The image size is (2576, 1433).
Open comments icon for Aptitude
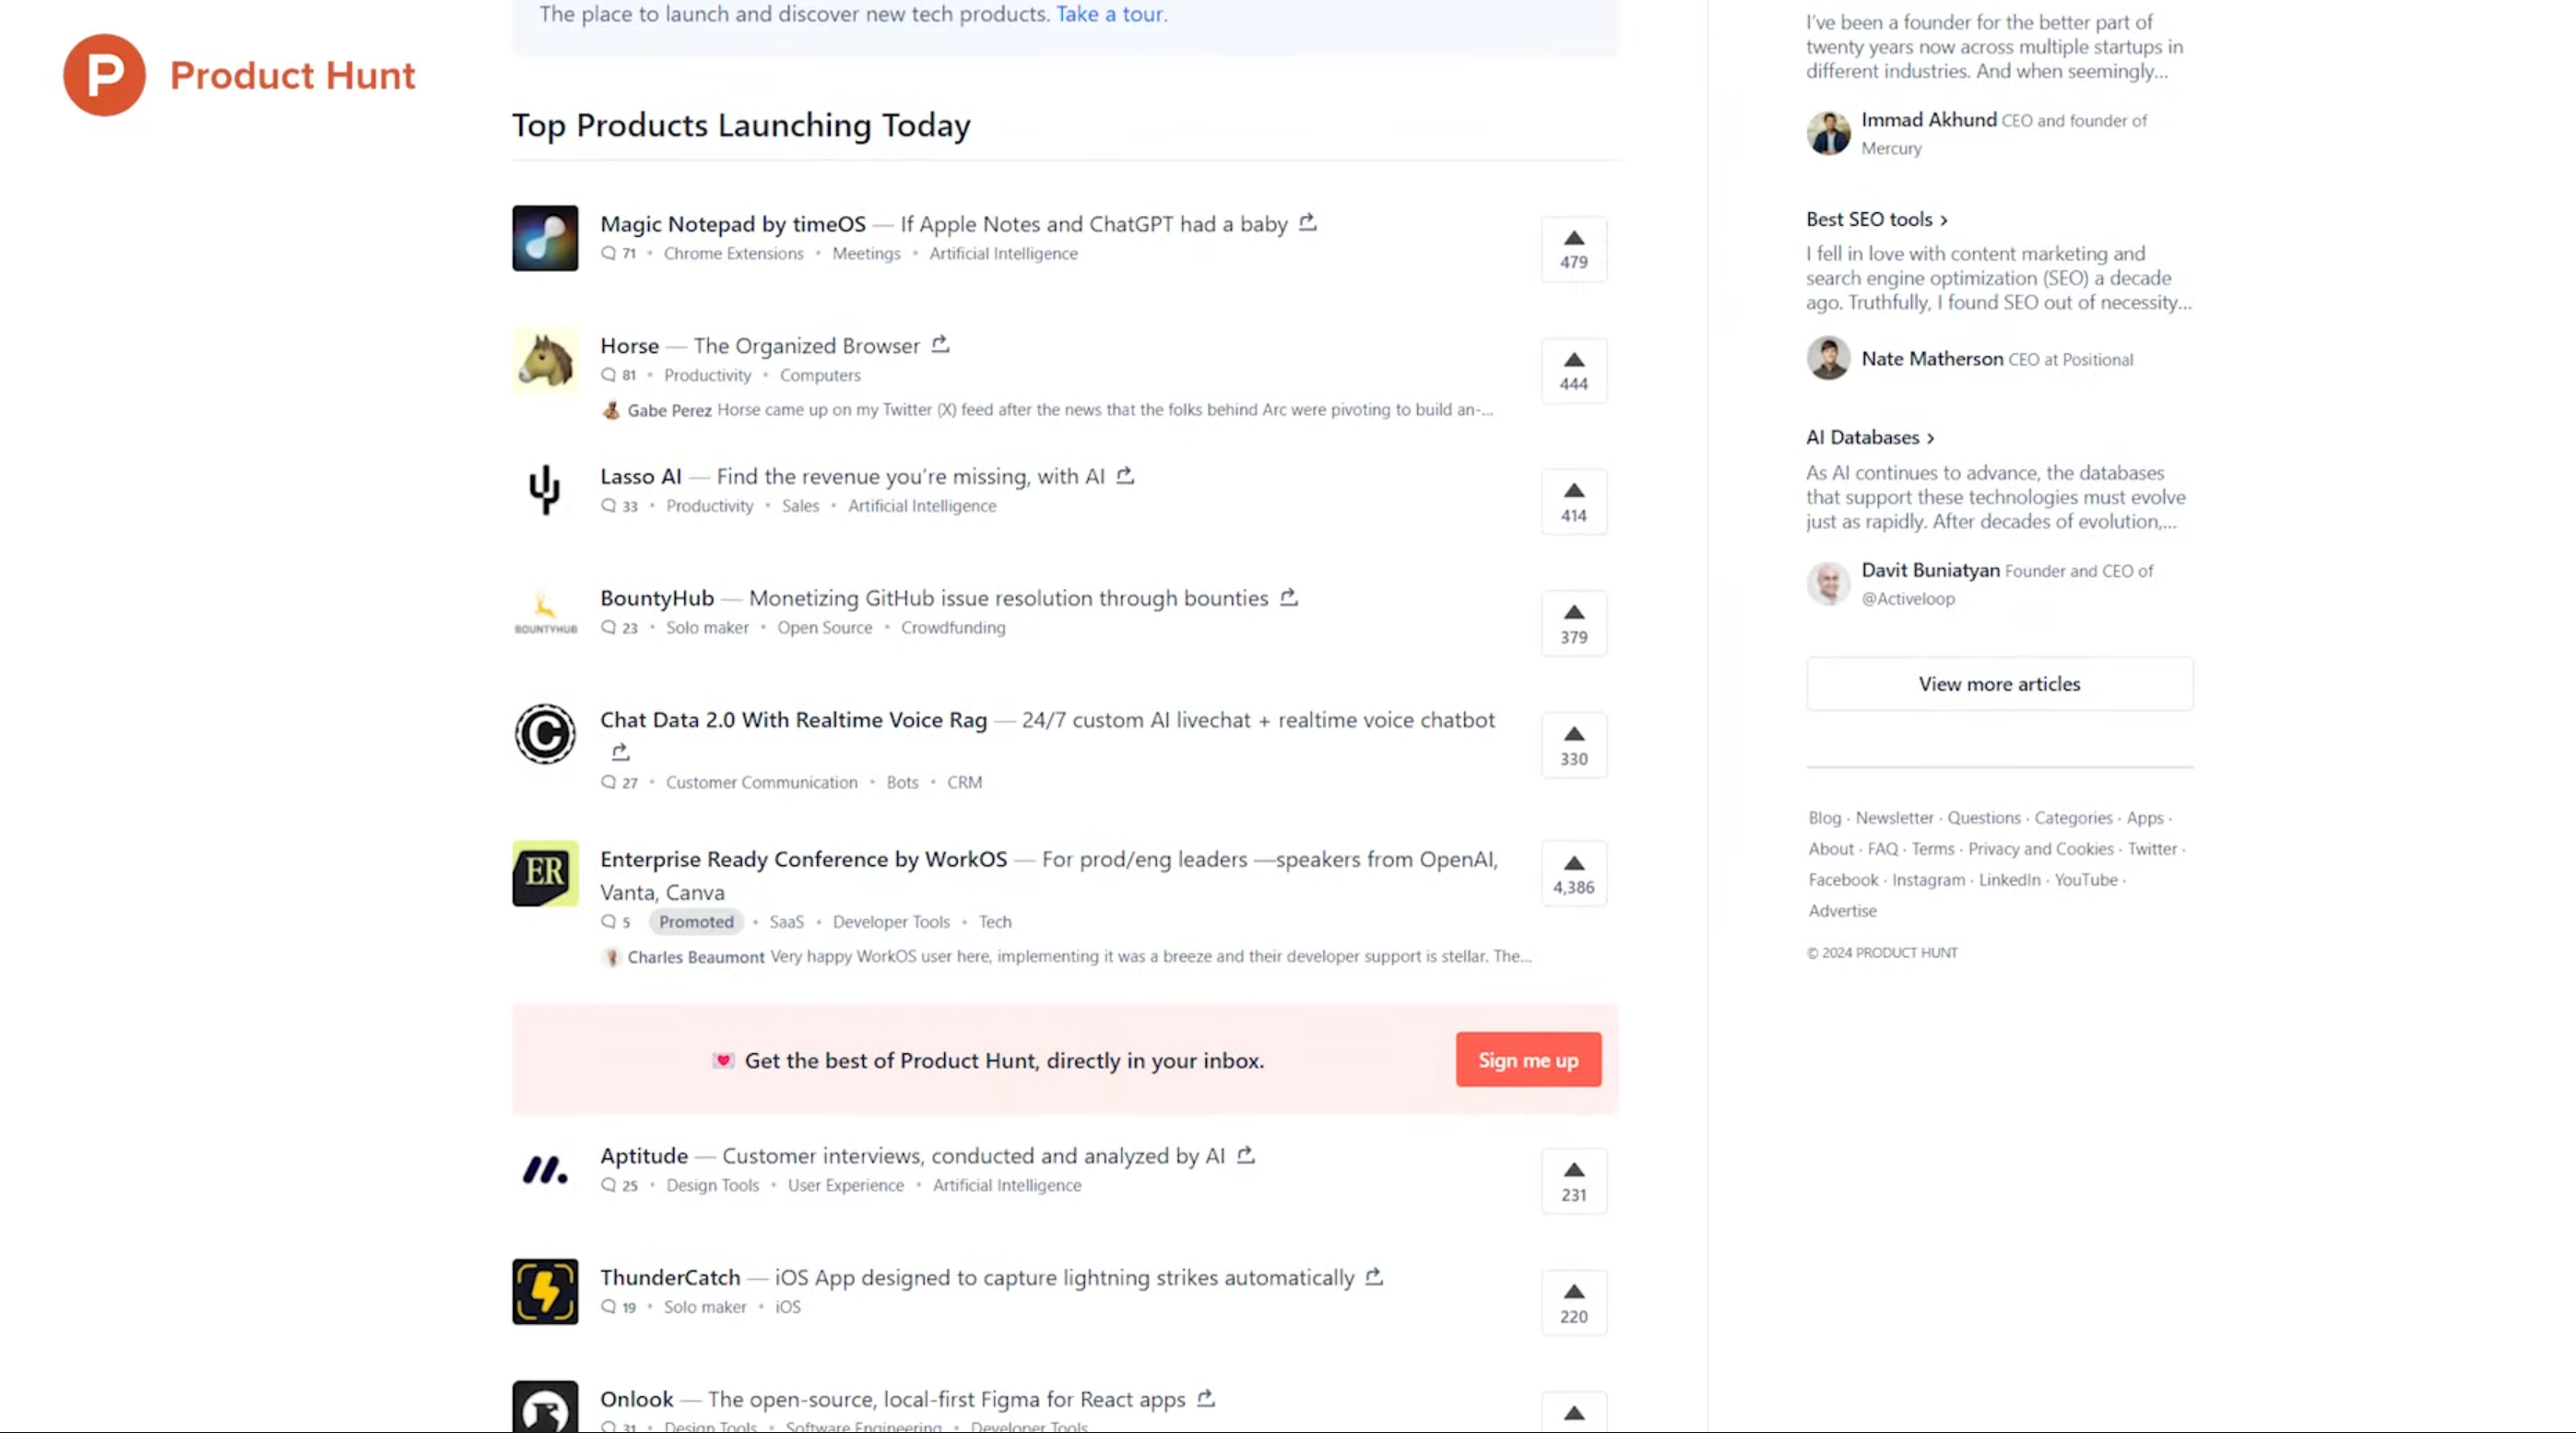tap(608, 1185)
